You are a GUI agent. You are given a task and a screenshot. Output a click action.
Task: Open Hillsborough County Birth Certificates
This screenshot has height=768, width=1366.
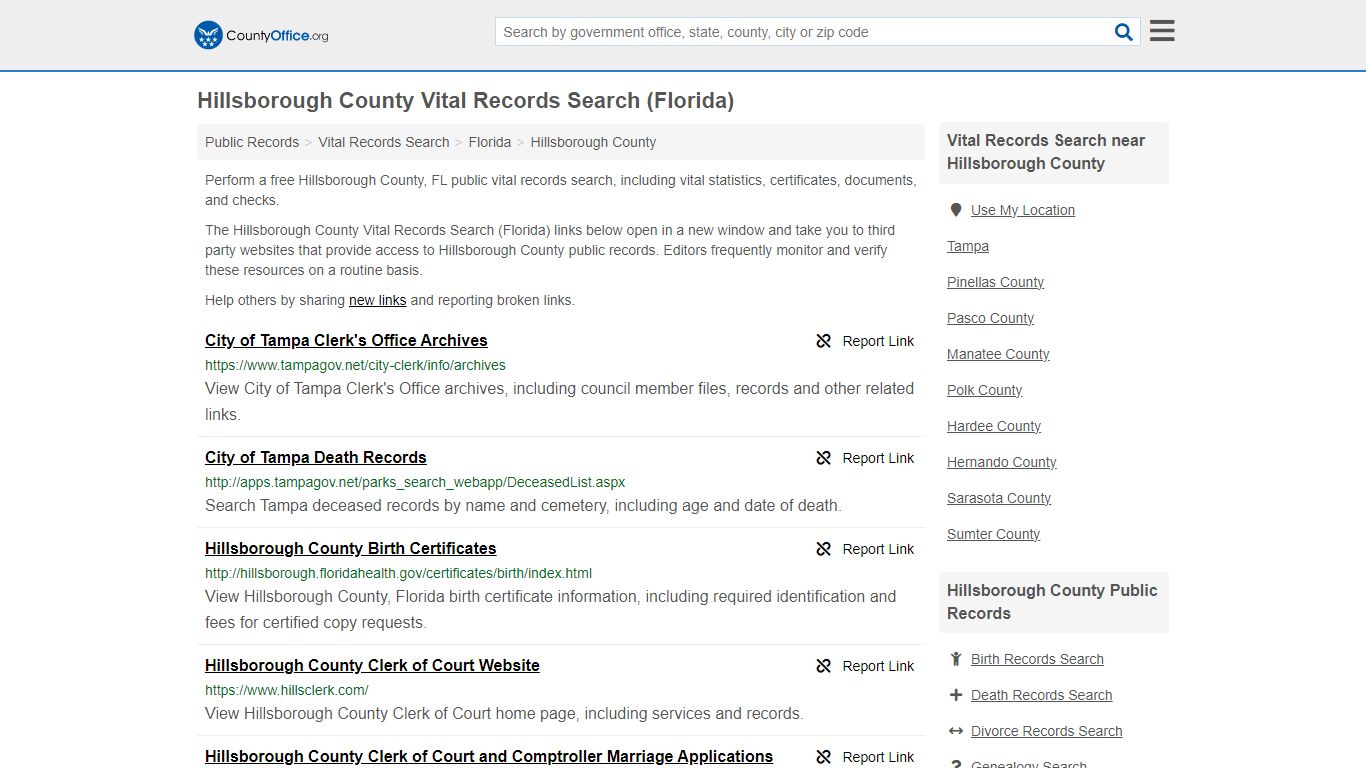point(351,548)
